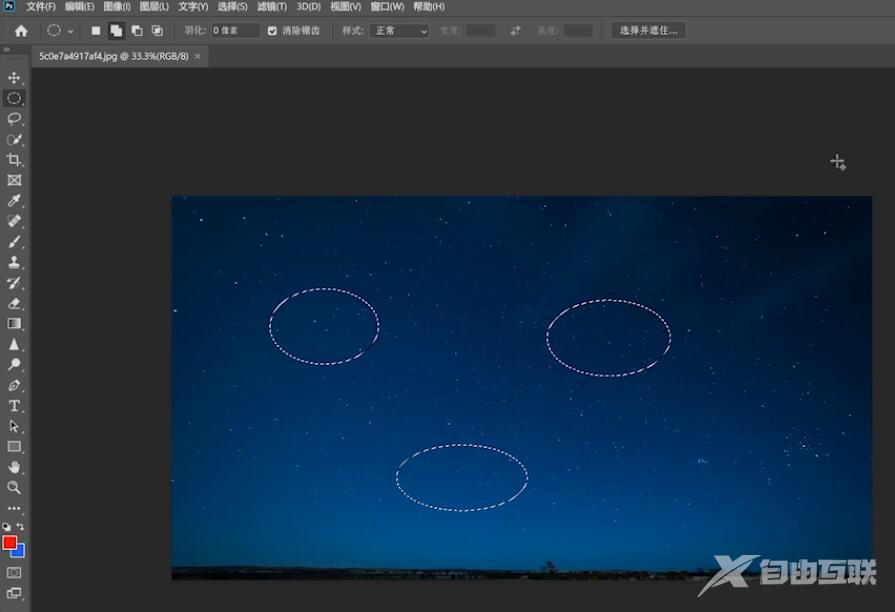Toggle the 消除锯齿 anti-alias checkbox
The width and height of the screenshot is (895, 612).
point(272,31)
